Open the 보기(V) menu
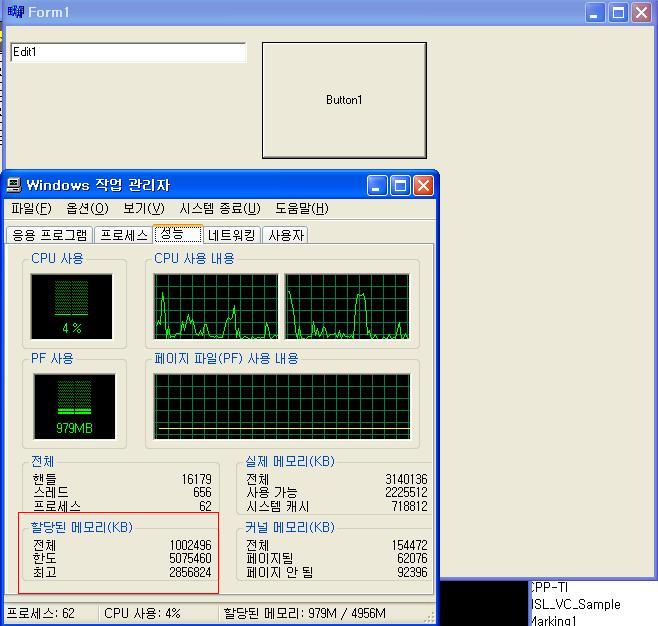Viewport: 658px width, 626px height. [143, 208]
